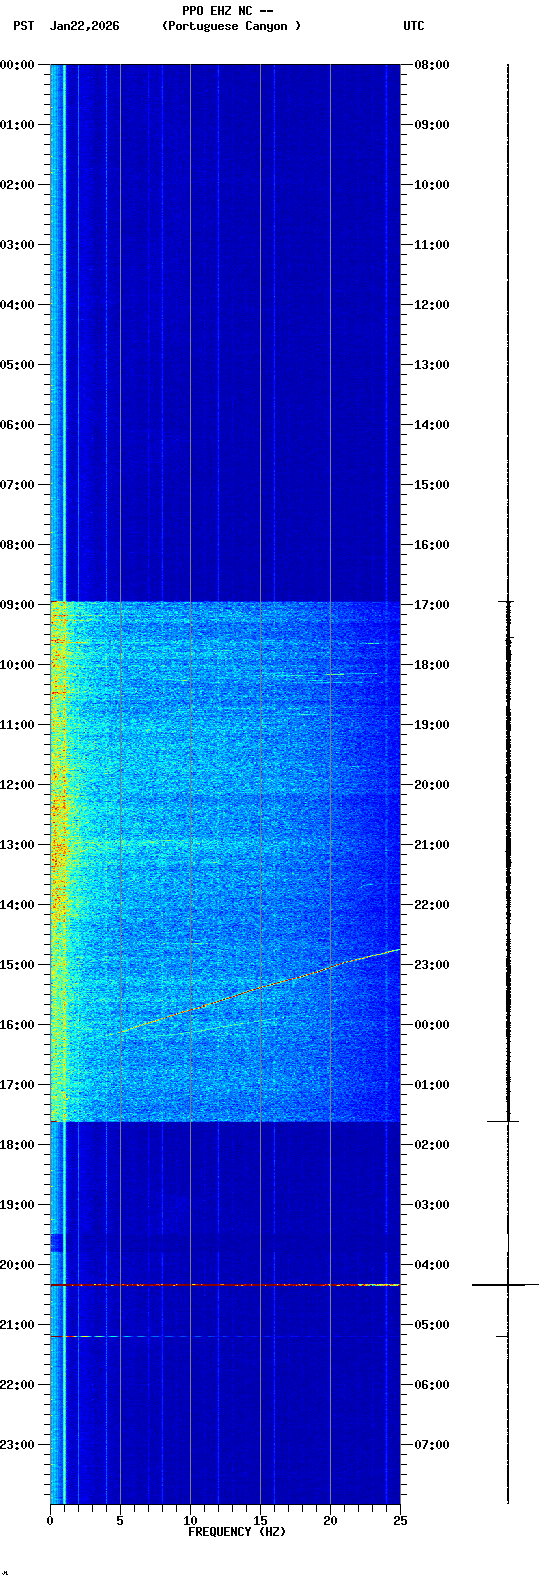Click the 03:00 PST time label

click(17, 245)
